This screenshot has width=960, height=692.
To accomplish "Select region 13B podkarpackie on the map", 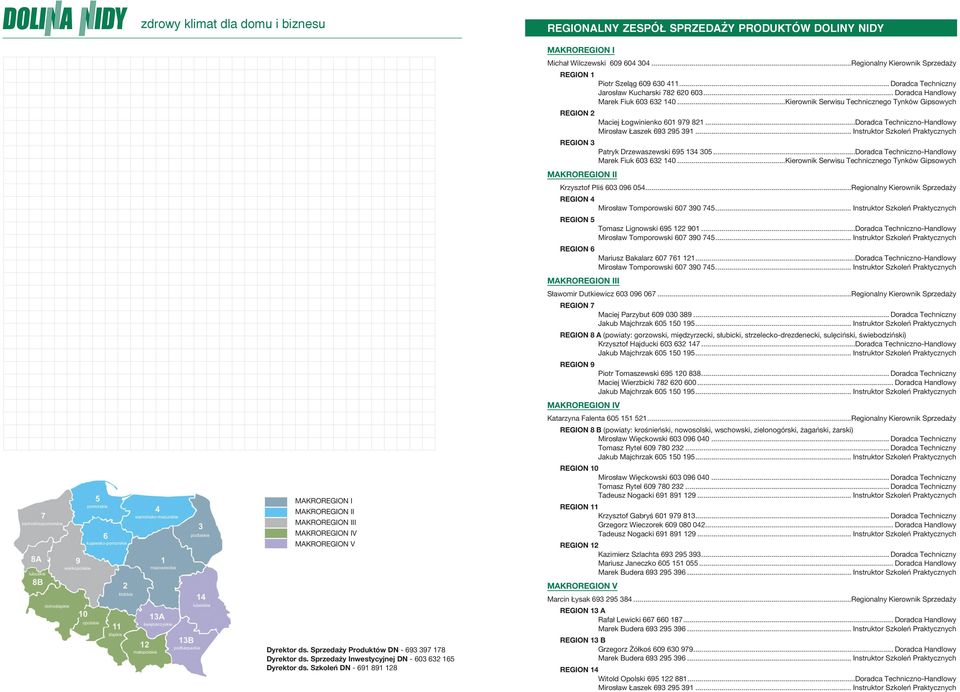I will click(186, 643).
